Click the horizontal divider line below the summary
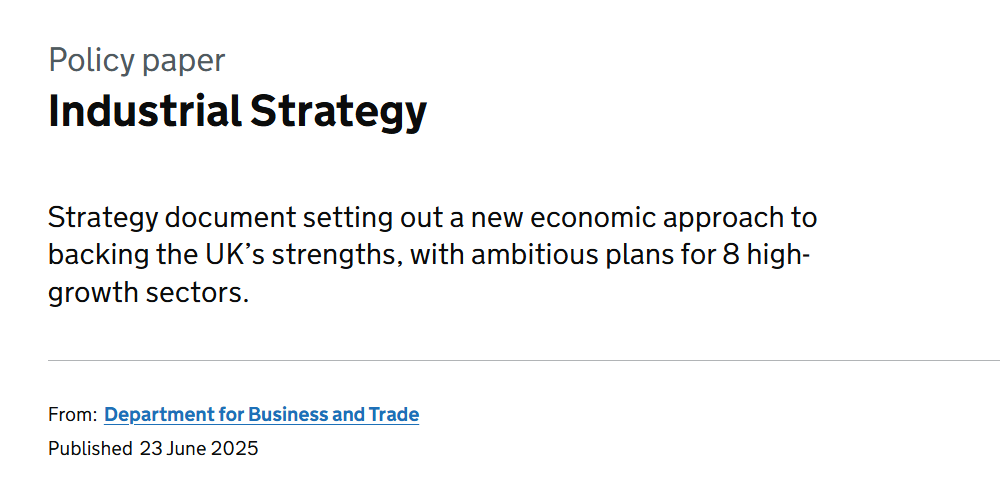The width and height of the screenshot is (1000, 500). pyautogui.click(x=500, y=360)
